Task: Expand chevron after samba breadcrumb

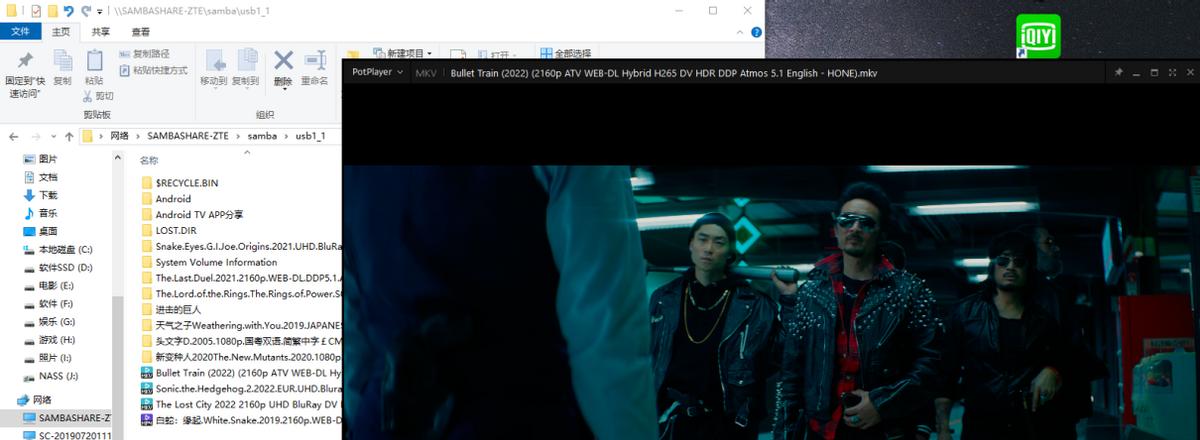Action: point(286,136)
